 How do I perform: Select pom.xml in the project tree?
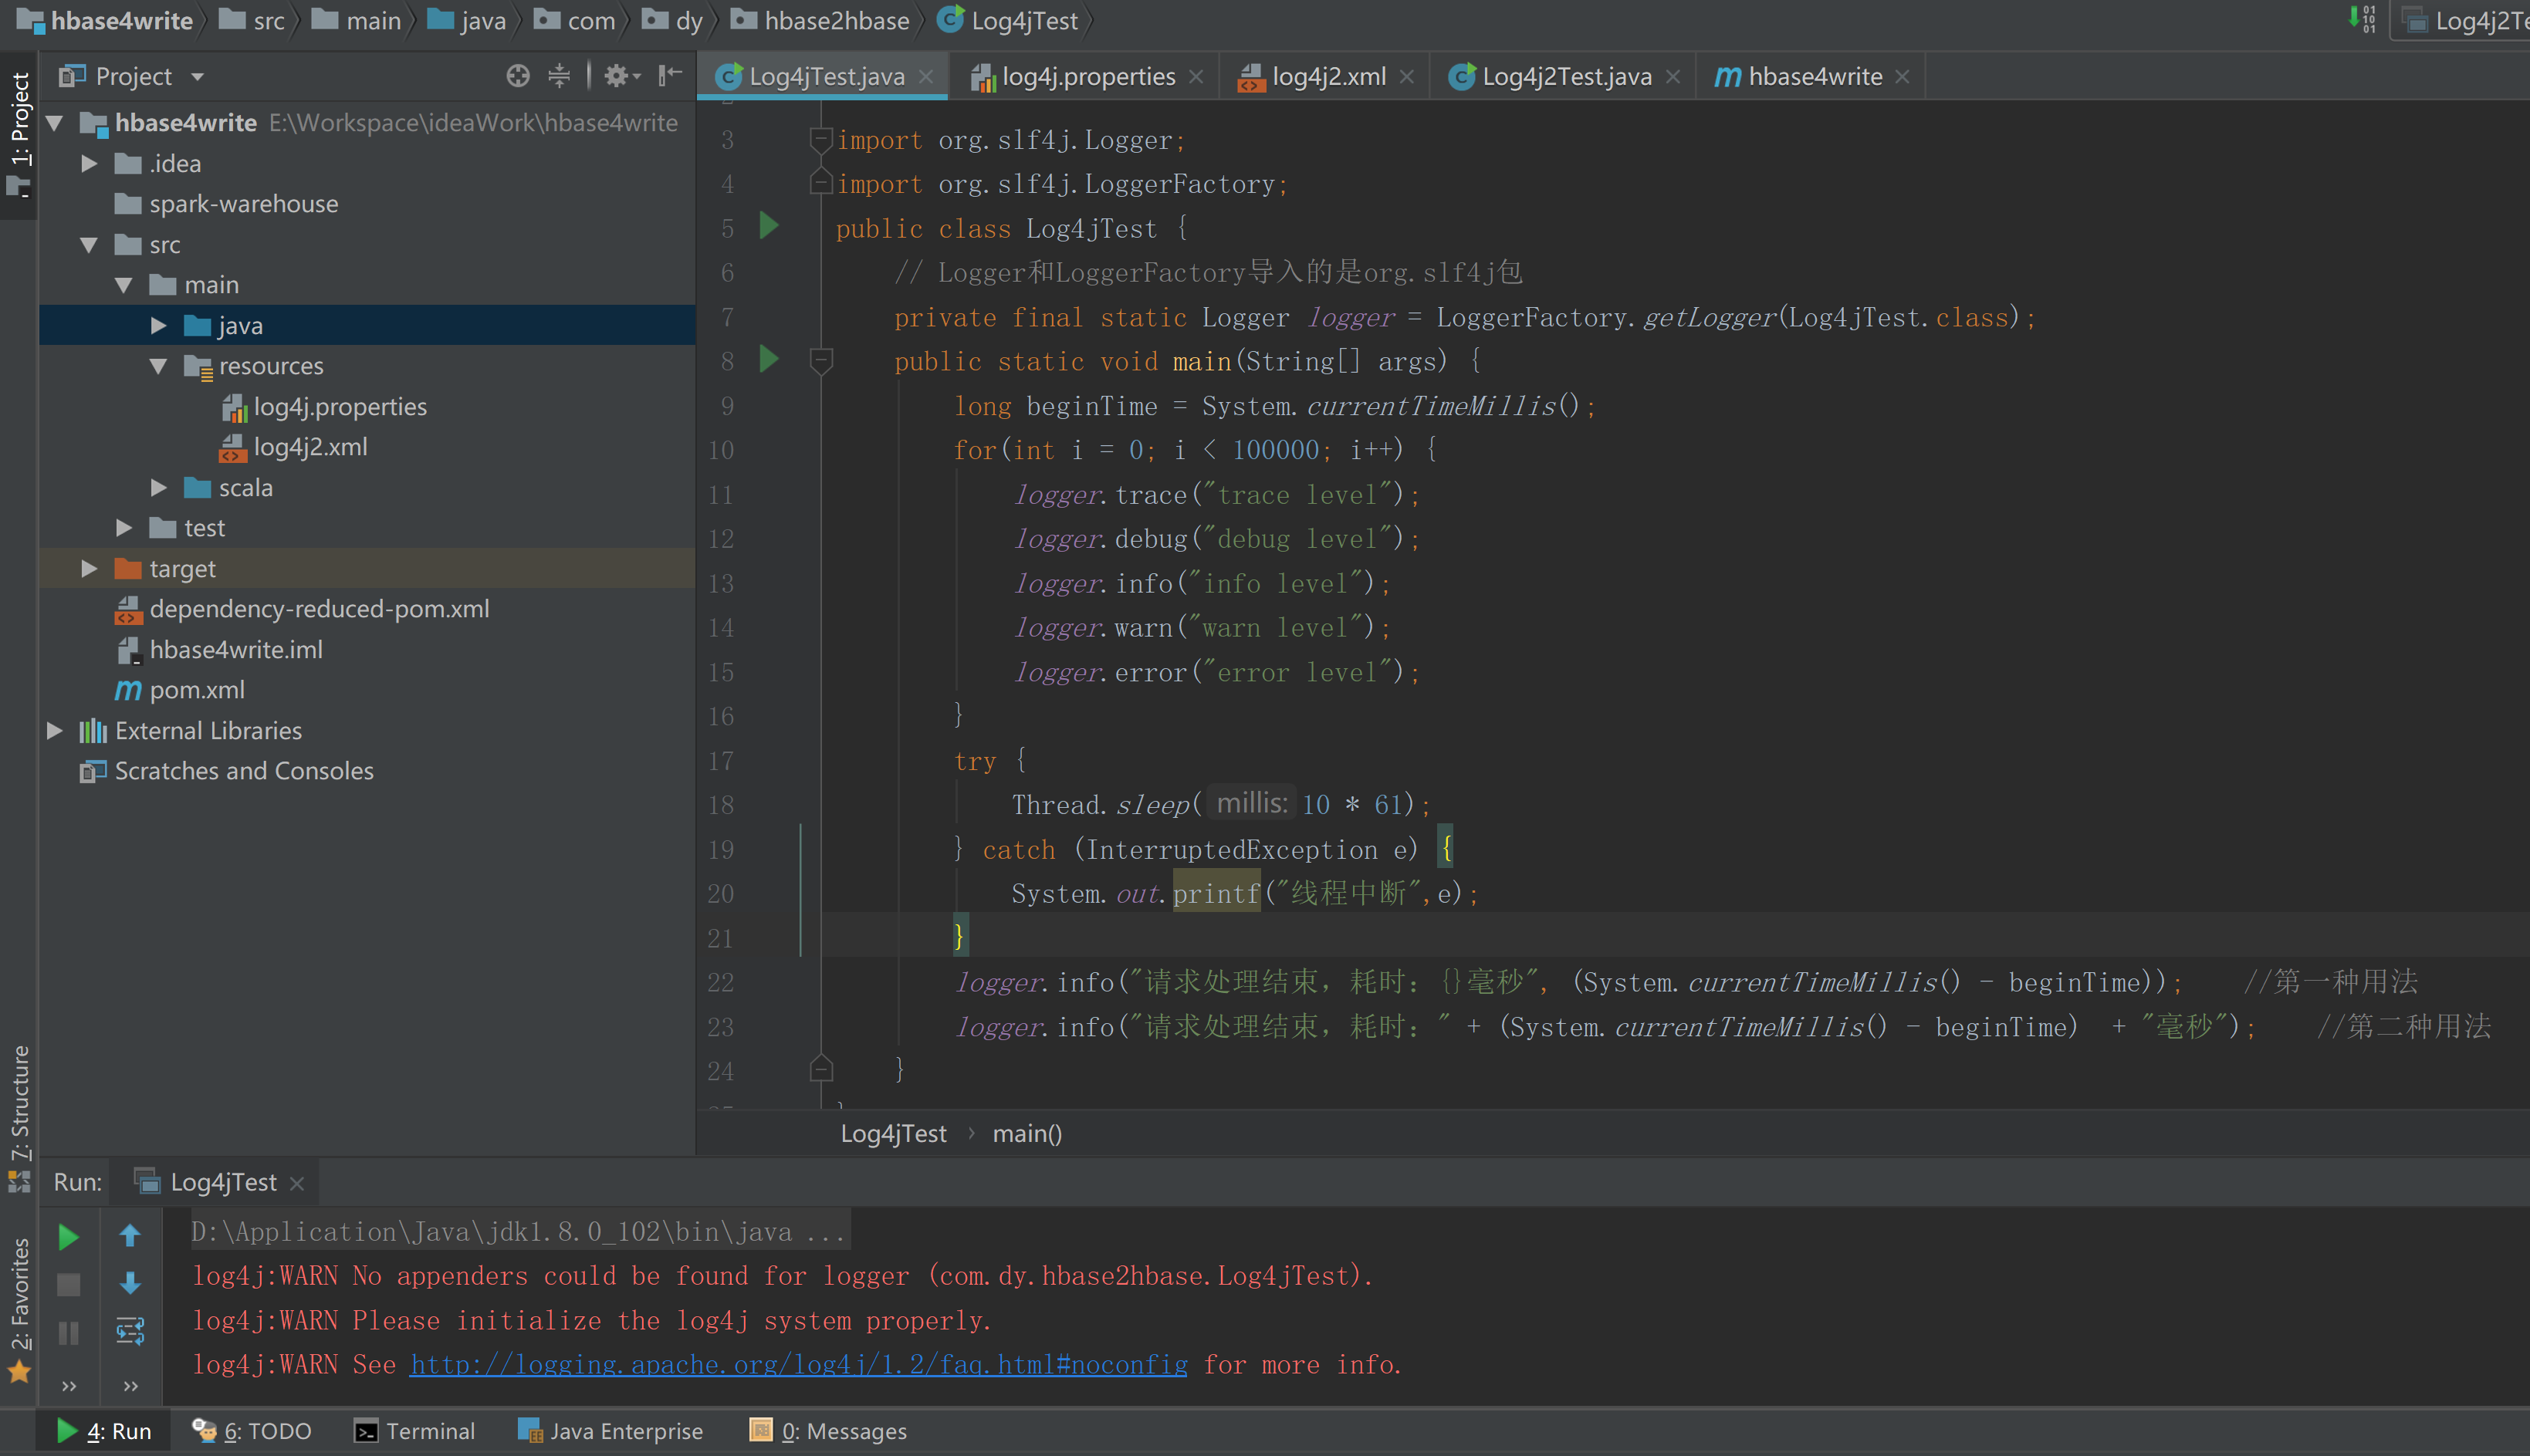(x=196, y=690)
